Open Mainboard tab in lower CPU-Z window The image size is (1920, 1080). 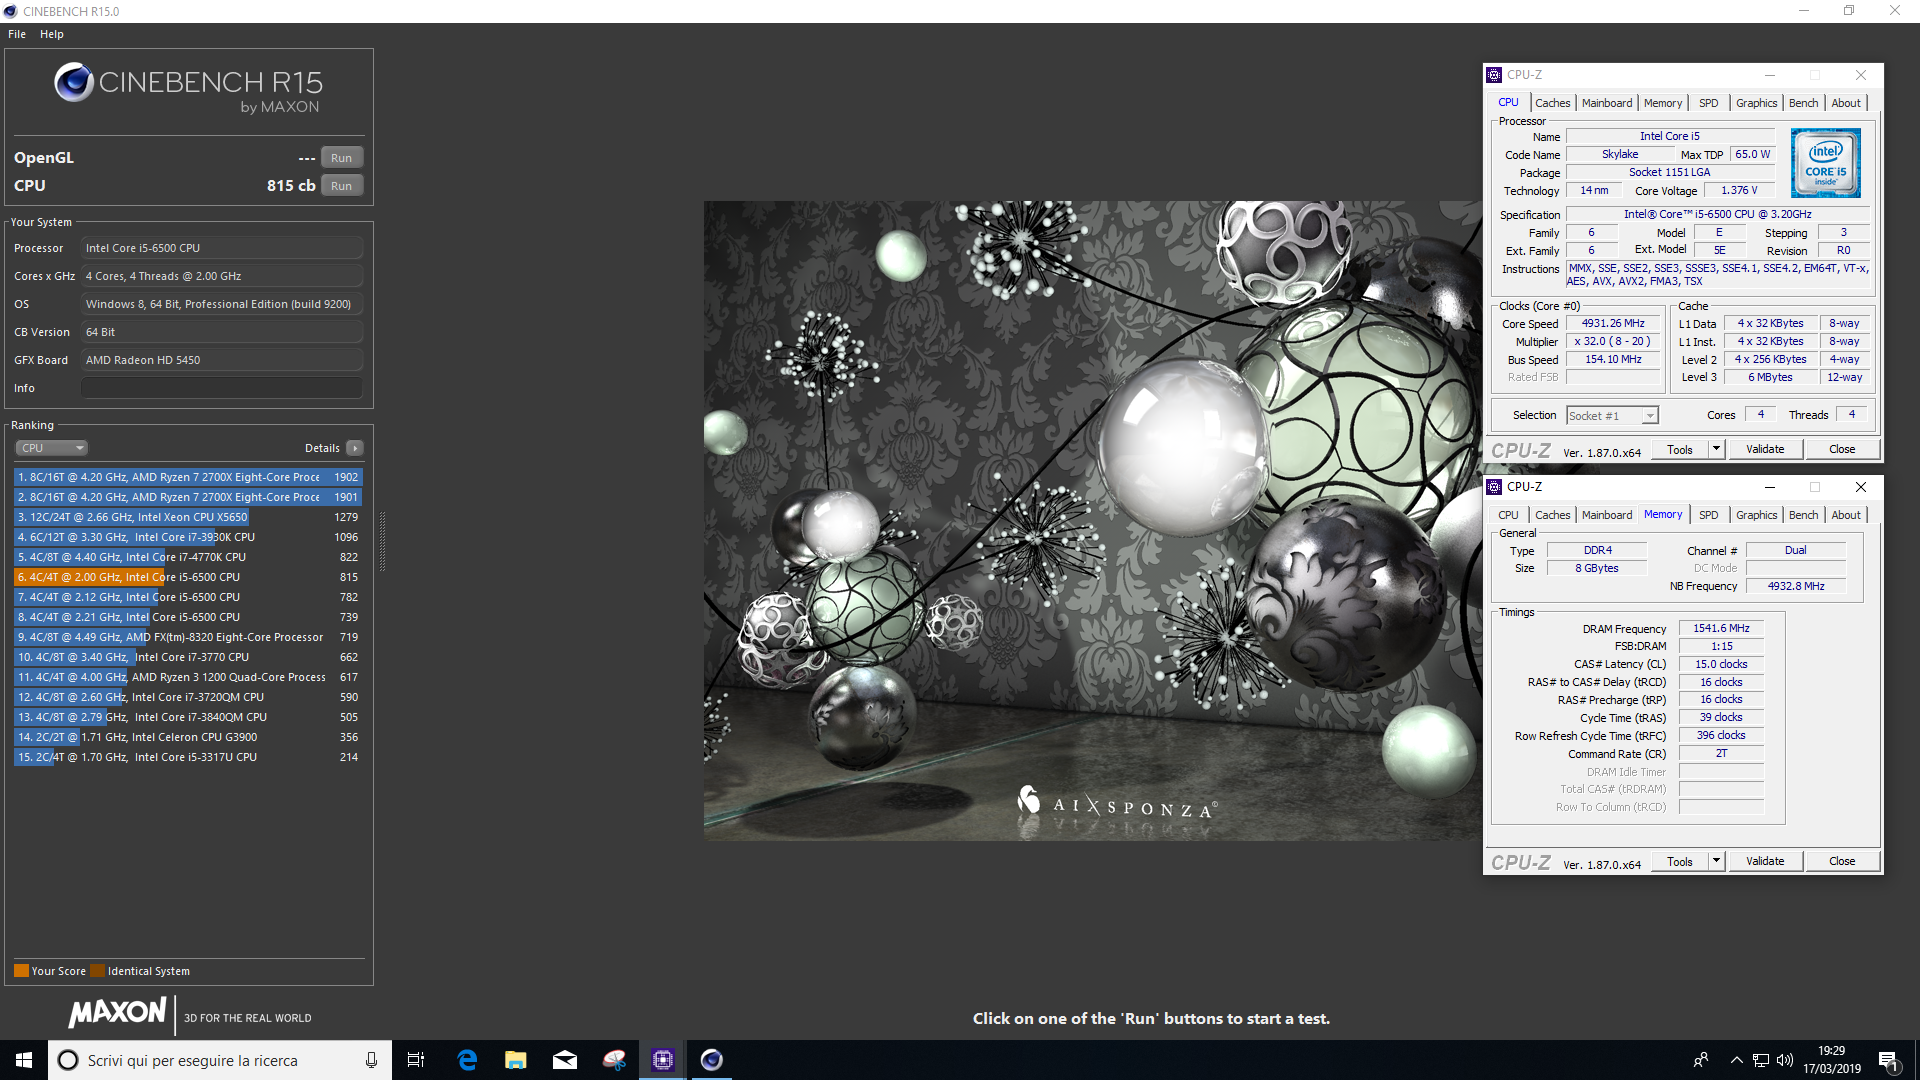[x=1606, y=515]
